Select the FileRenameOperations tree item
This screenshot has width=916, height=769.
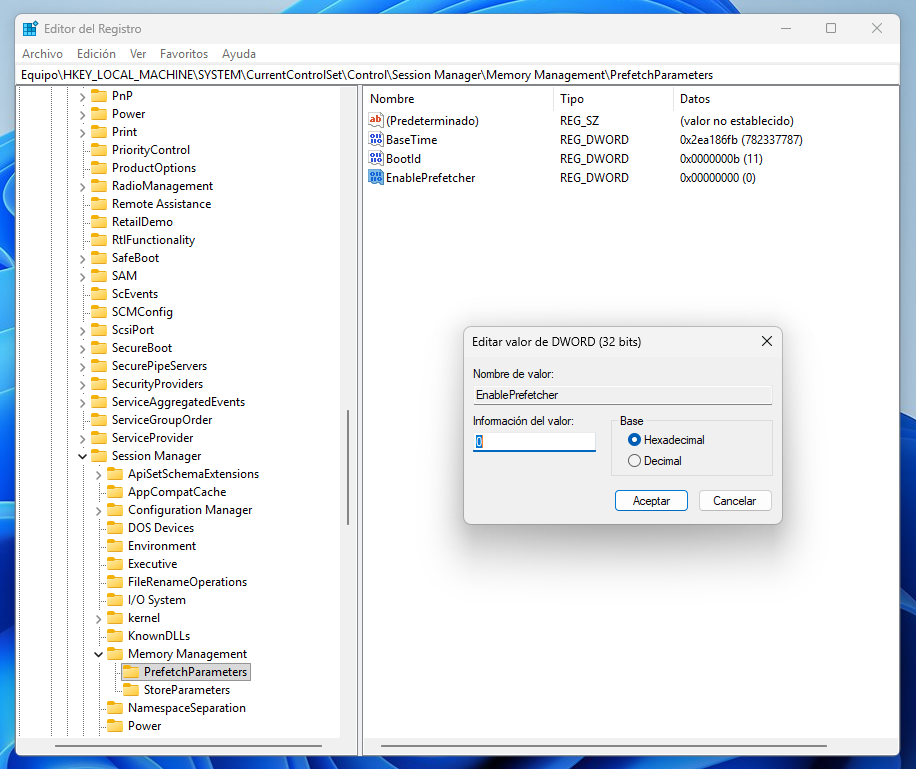(188, 581)
